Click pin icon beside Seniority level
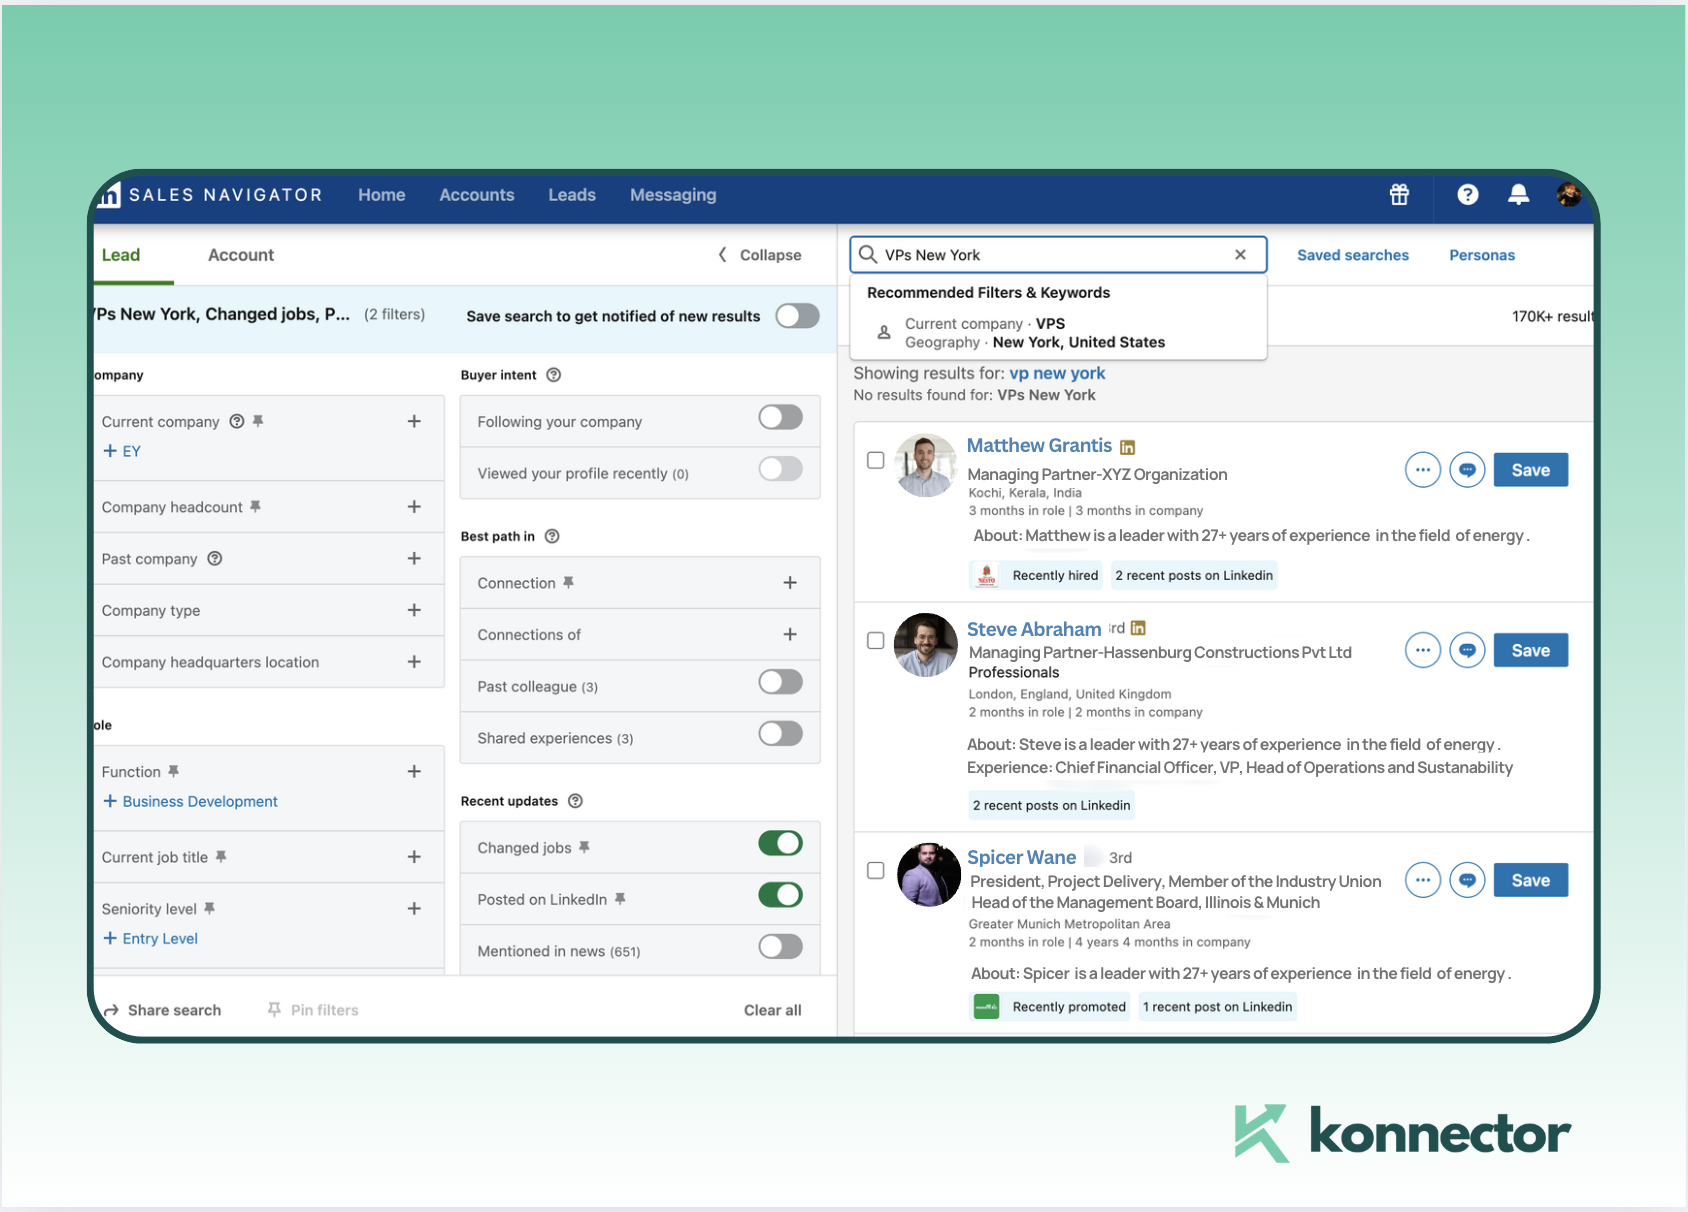The width and height of the screenshot is (1688, 1212). click(210, 908)
